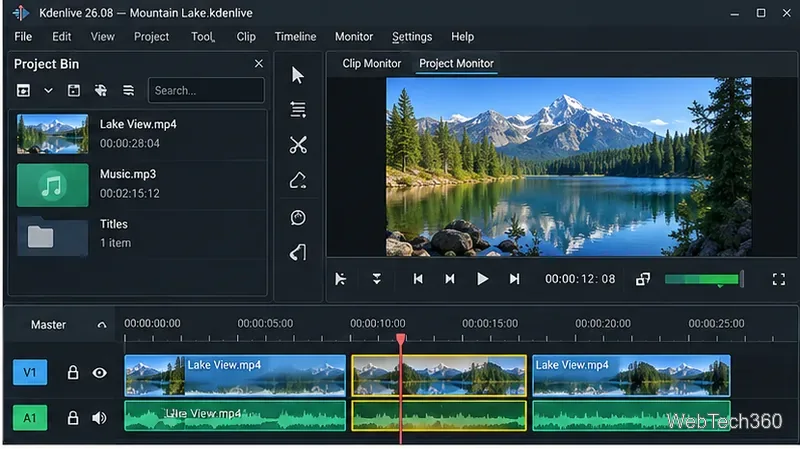Click the ruler at 00:00:05:00
This screenshot has height=449, width=800.
click(265, 323)
